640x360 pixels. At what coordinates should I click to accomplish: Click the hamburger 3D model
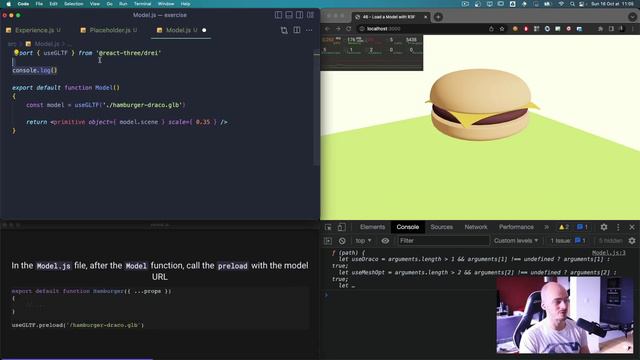point(482,104)
